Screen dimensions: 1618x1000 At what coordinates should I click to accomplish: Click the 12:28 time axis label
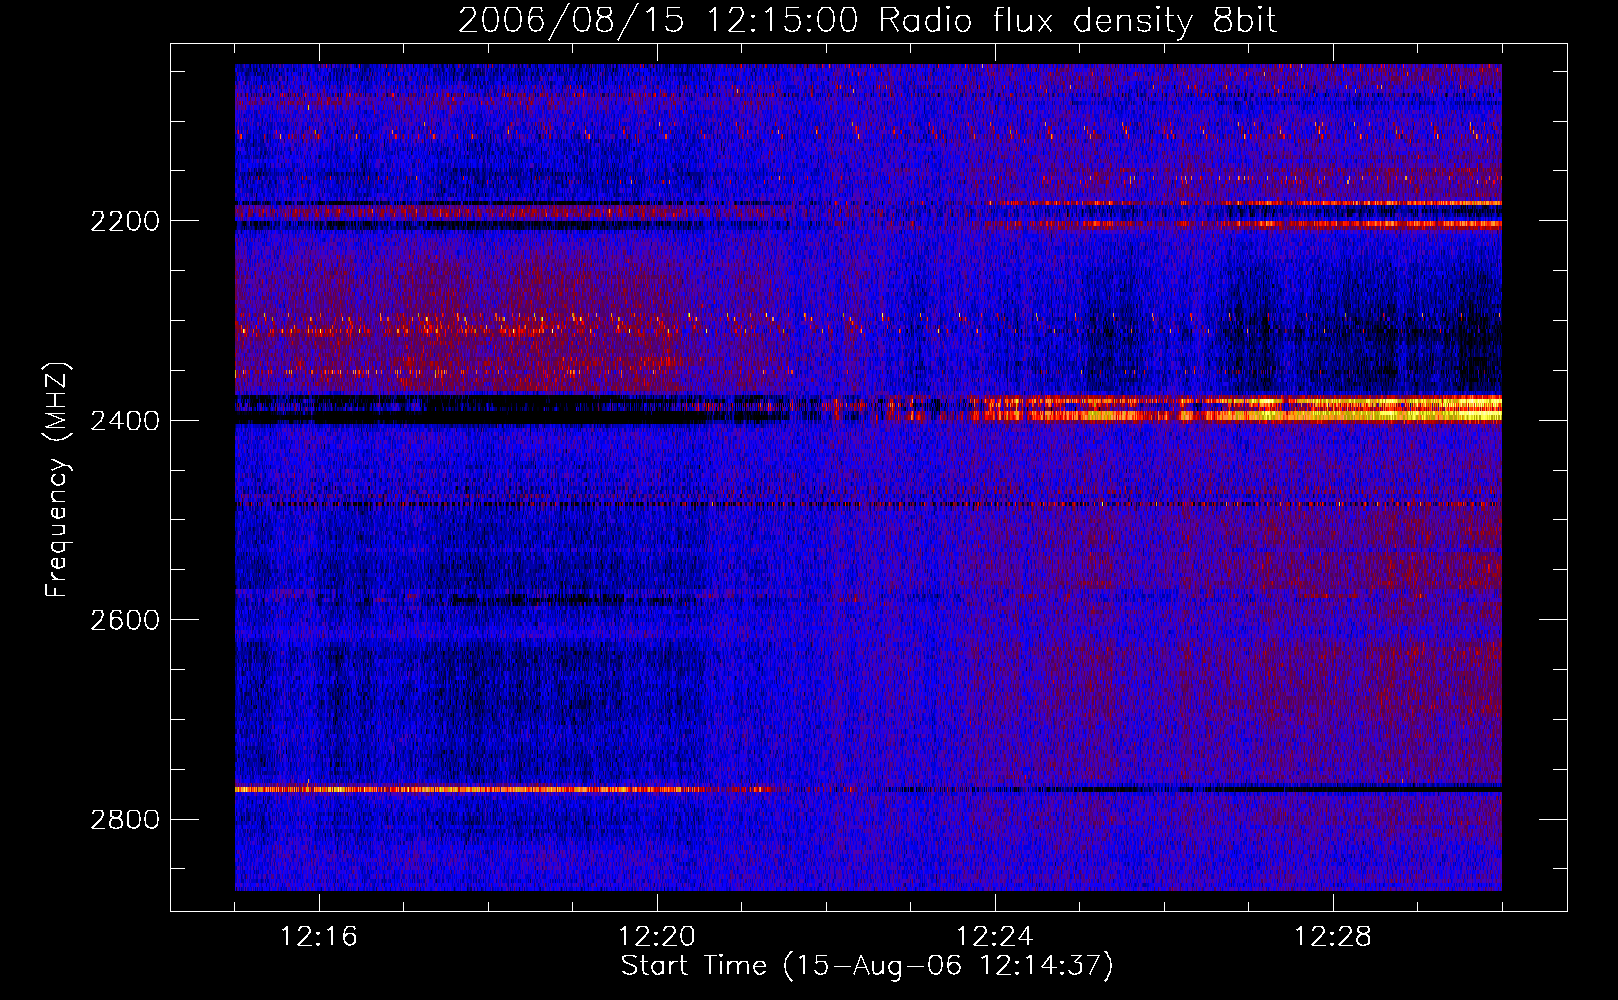point(1333,937)
